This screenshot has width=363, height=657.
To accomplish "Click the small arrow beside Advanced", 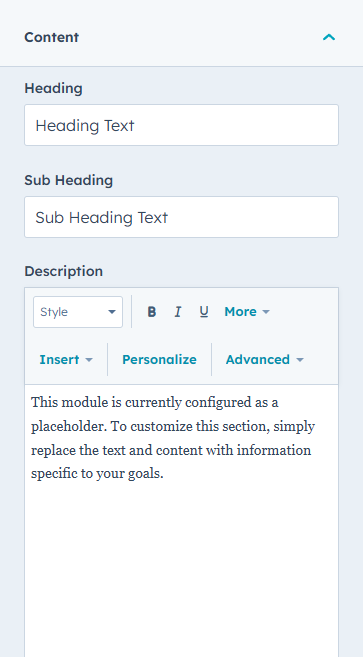I will (x=300, y=360).
